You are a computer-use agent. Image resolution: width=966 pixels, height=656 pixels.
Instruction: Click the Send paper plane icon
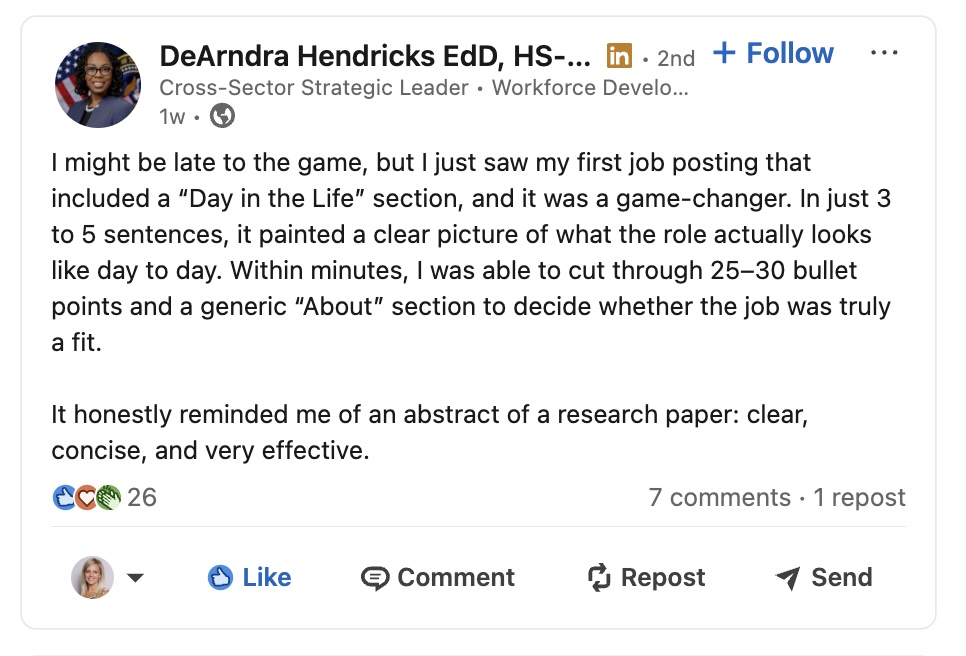(788, 578)
